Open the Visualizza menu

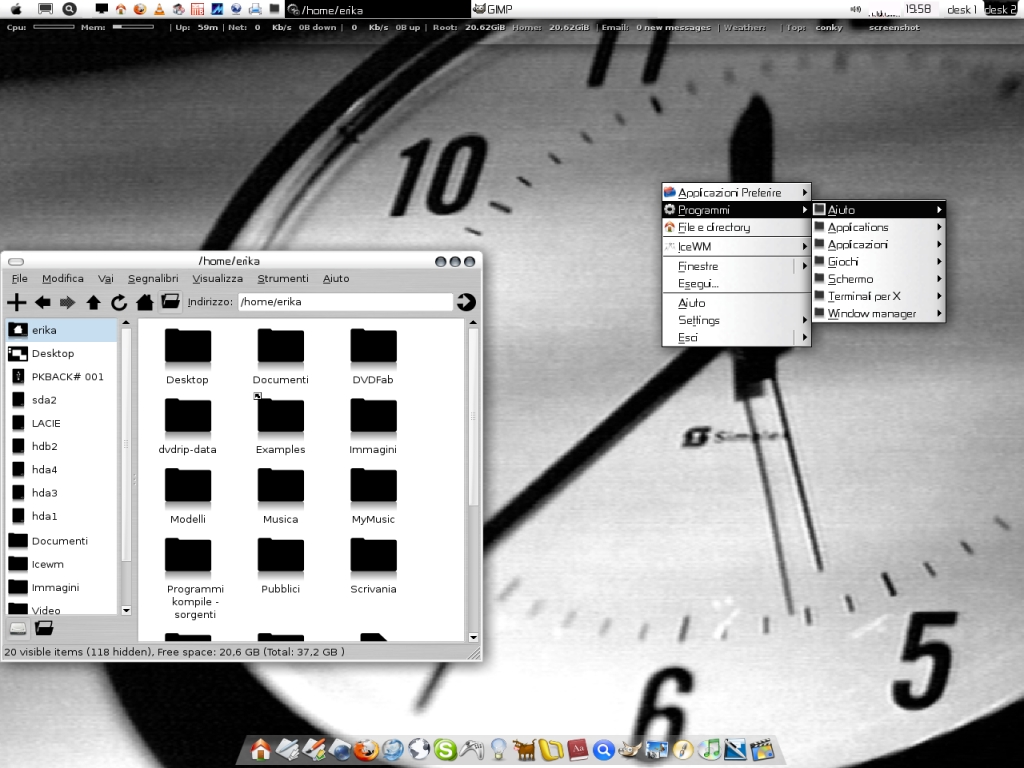[x=217, y=278]
